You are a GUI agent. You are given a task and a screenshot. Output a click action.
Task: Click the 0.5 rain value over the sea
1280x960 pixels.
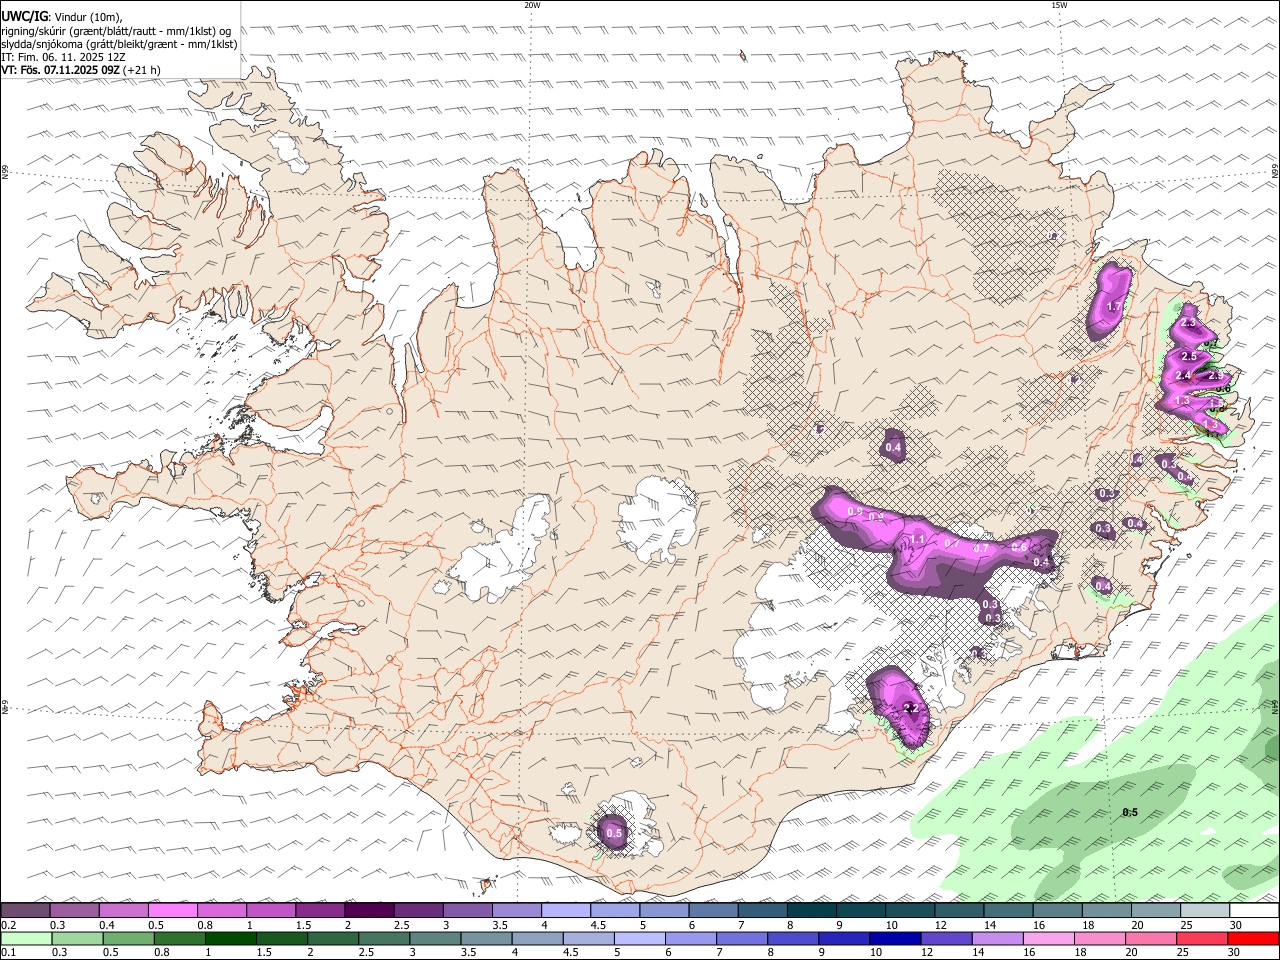[1129, 812]
